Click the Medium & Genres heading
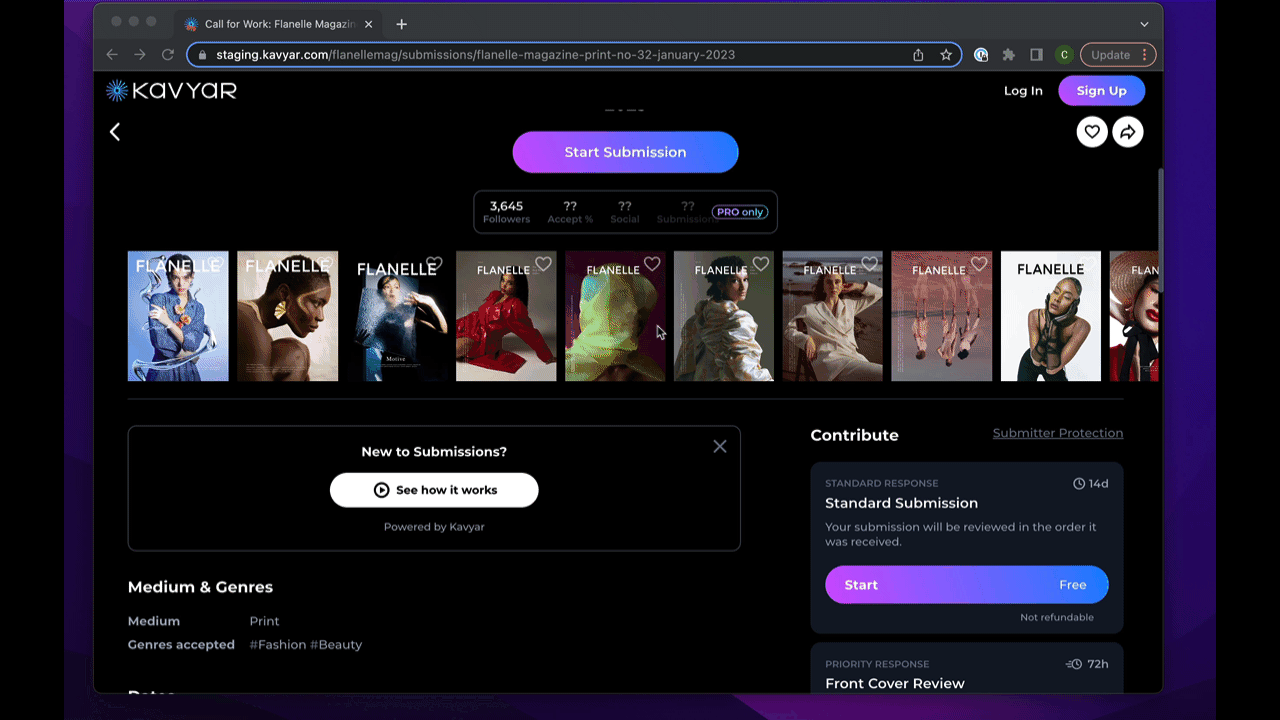The width and height of the screenshot is (1280, 720). click(200, 587)
